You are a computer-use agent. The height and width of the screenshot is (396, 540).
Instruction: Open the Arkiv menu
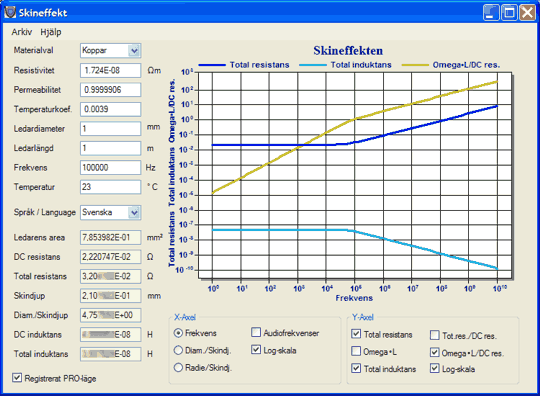point(22,32)
